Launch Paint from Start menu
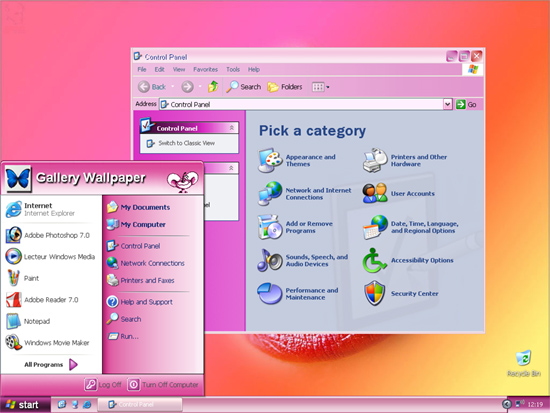 pyautogui.click(x=22, y=278)
